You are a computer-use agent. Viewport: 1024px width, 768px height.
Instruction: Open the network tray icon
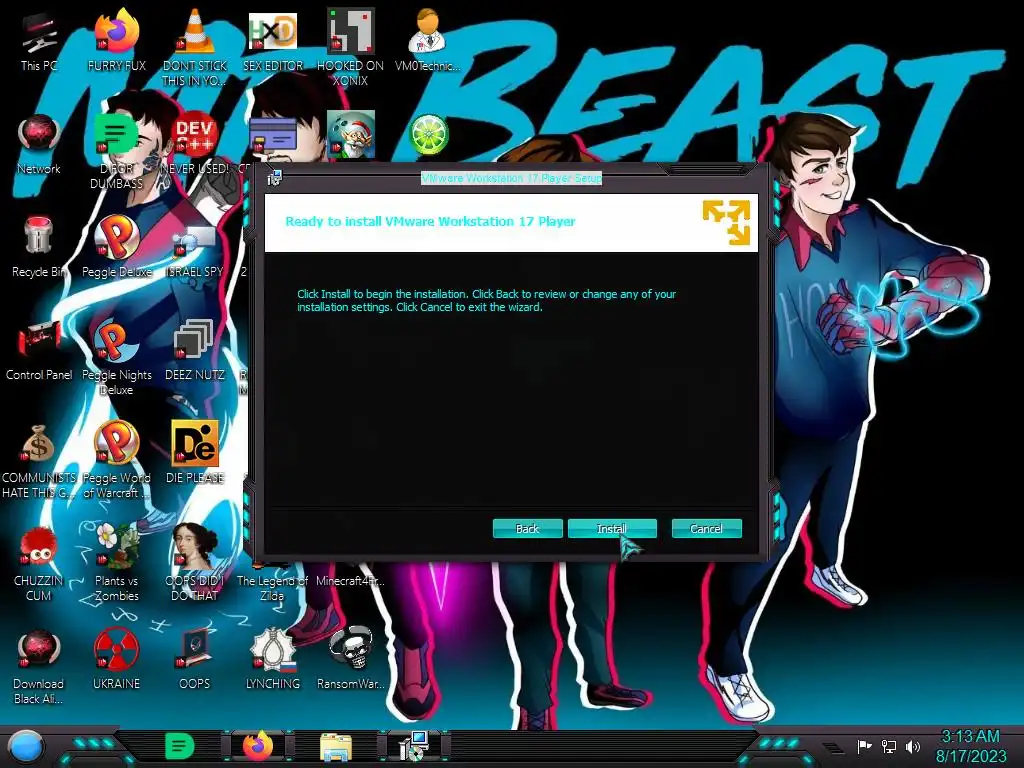(x=889, y=746)
